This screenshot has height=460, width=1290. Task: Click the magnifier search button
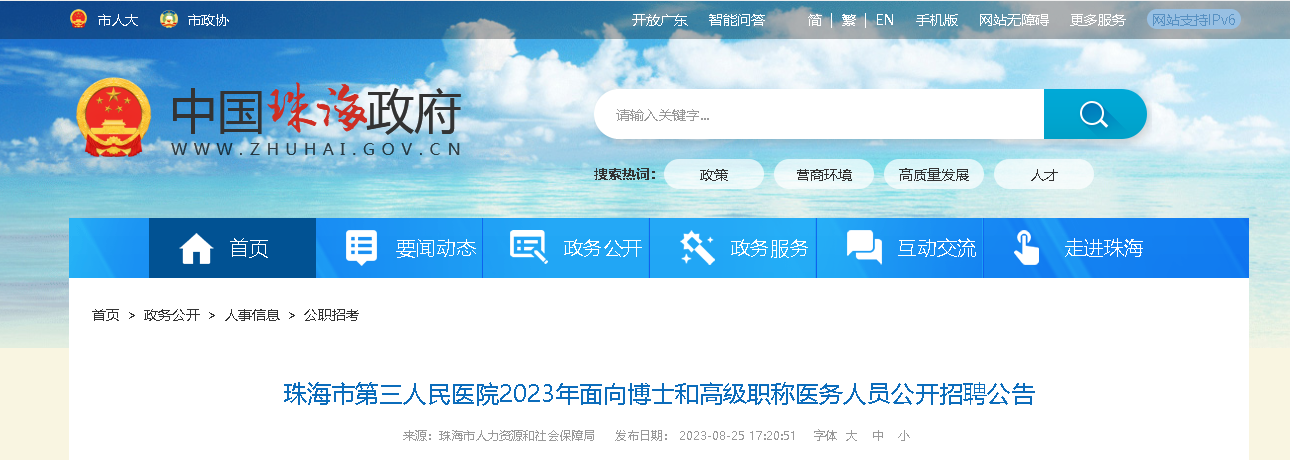(x=1094, y=114)
